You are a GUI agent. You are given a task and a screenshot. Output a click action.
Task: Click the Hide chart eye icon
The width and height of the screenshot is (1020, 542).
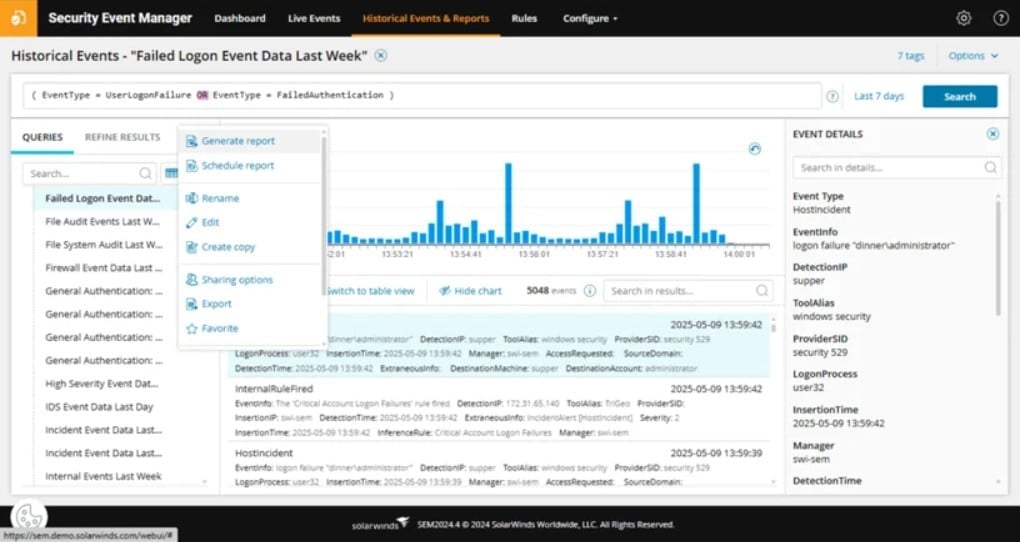[445, 291]
